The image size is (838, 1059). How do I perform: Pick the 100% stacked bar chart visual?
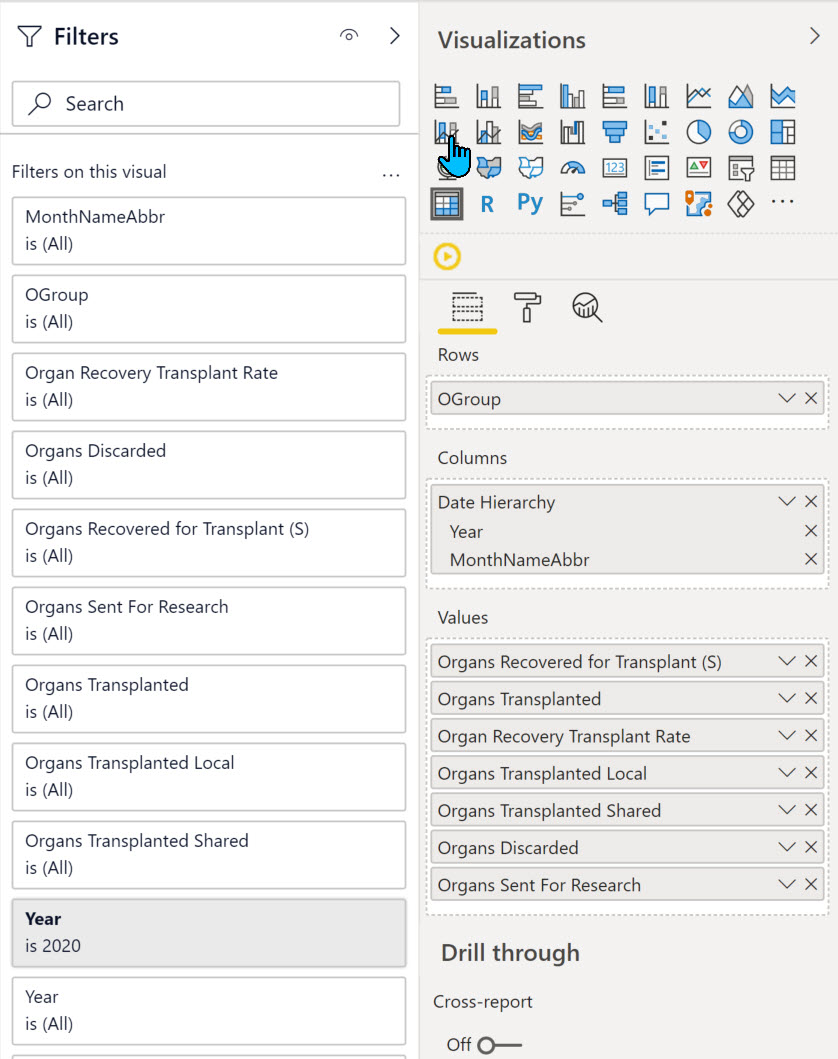614,97
